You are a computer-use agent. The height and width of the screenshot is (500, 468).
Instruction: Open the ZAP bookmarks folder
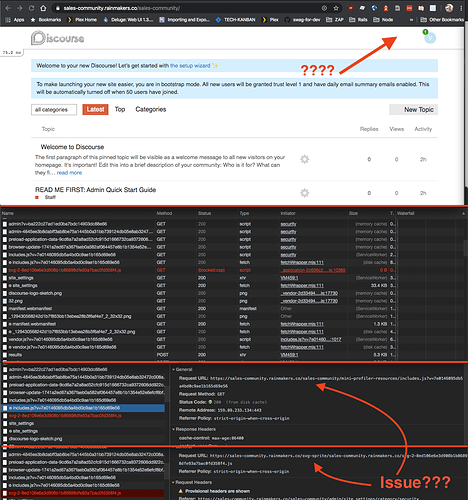point(335,20)
